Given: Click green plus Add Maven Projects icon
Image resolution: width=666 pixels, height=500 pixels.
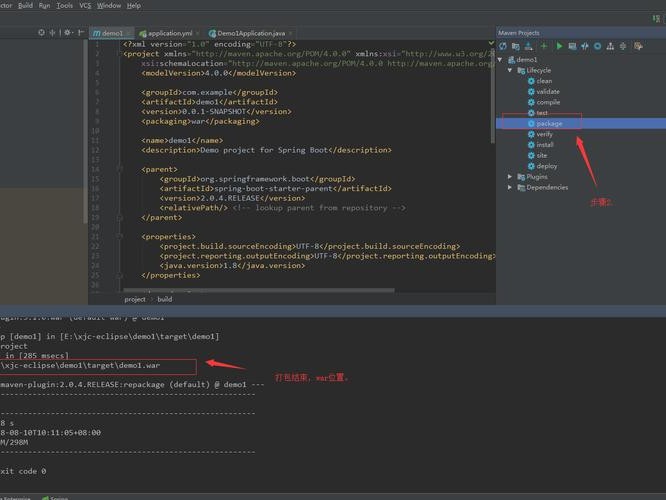Looking at the screenshot, I should coord(544,46).
